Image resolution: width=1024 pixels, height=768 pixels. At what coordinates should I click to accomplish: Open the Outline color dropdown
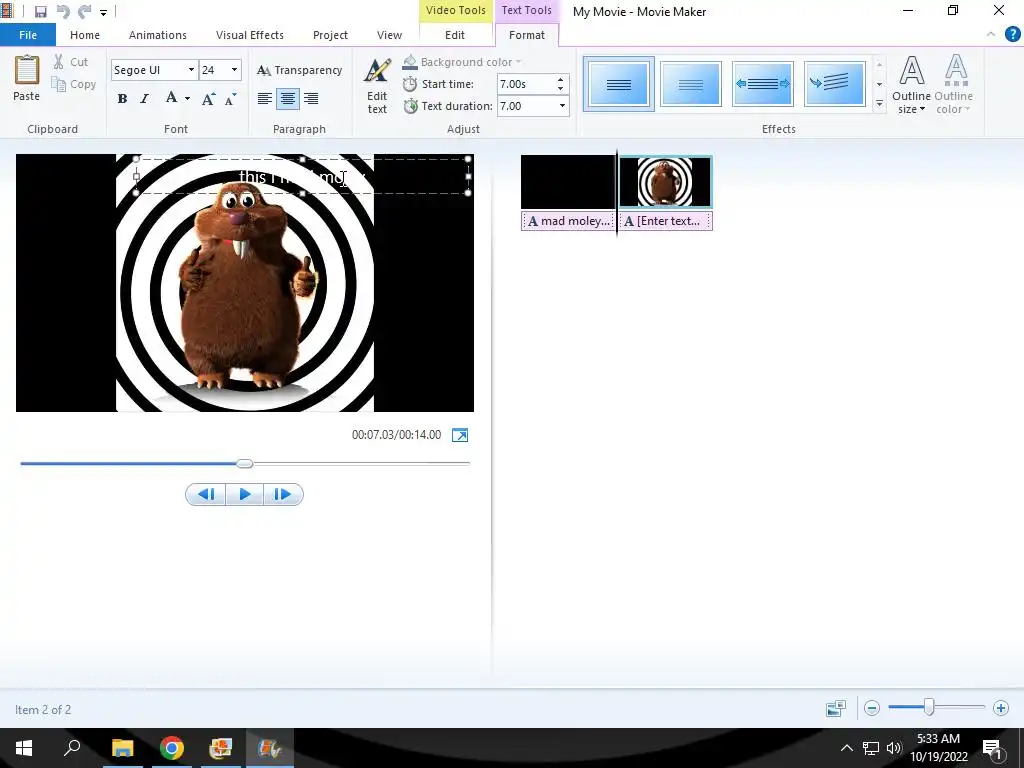[x=953, y=85]
